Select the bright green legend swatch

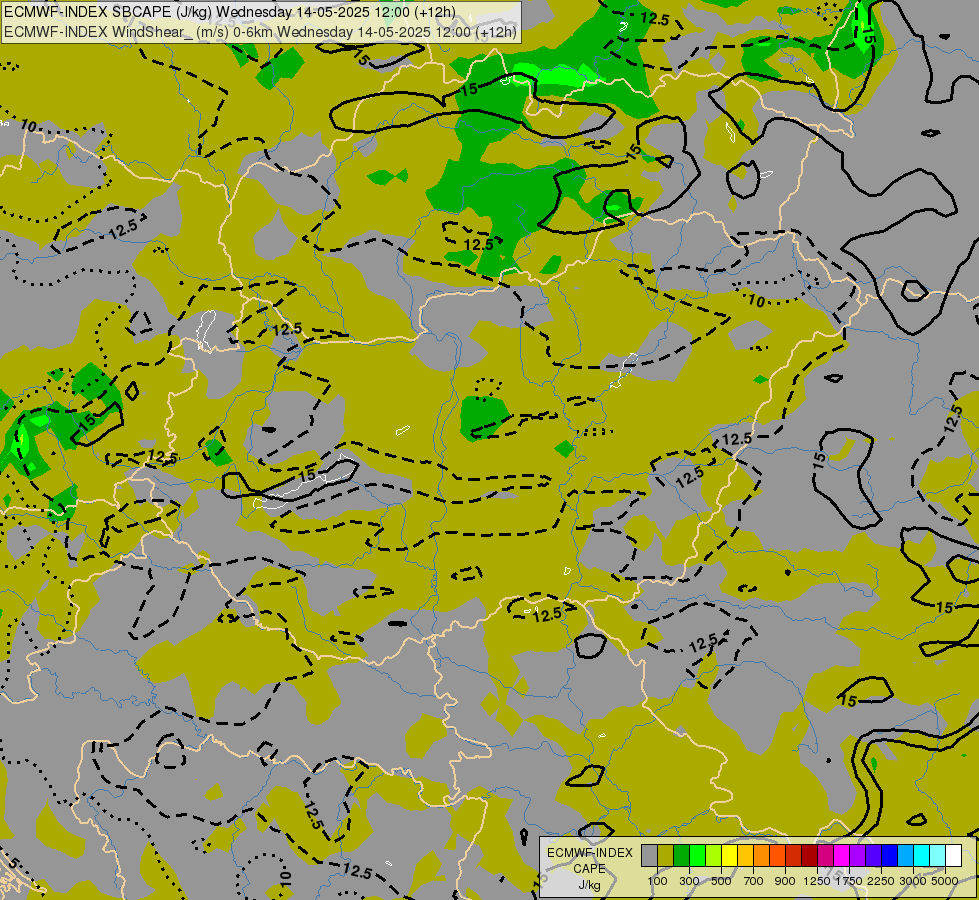pos(697,856)
